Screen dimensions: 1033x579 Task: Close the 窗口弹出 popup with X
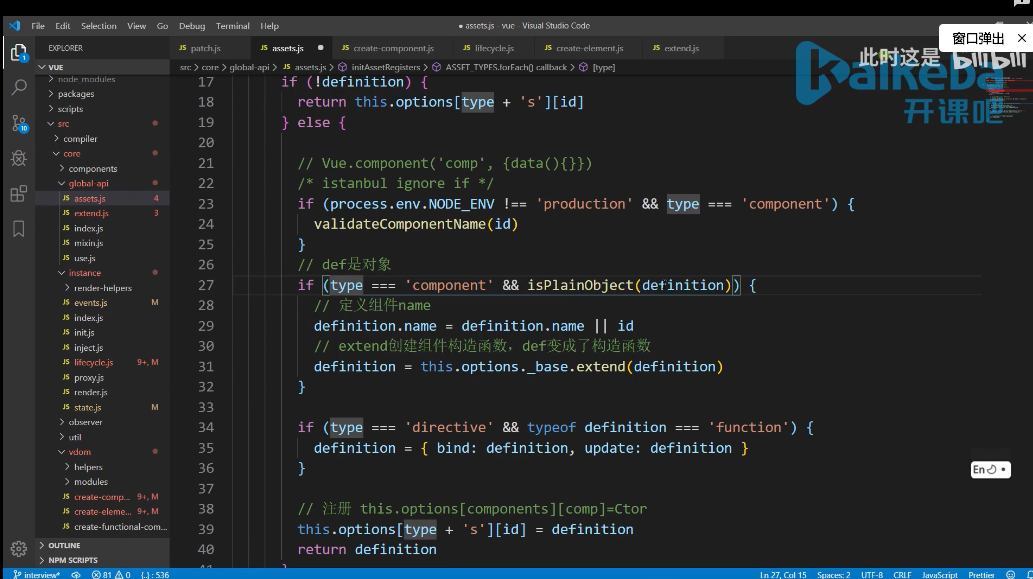(1021, 38)
